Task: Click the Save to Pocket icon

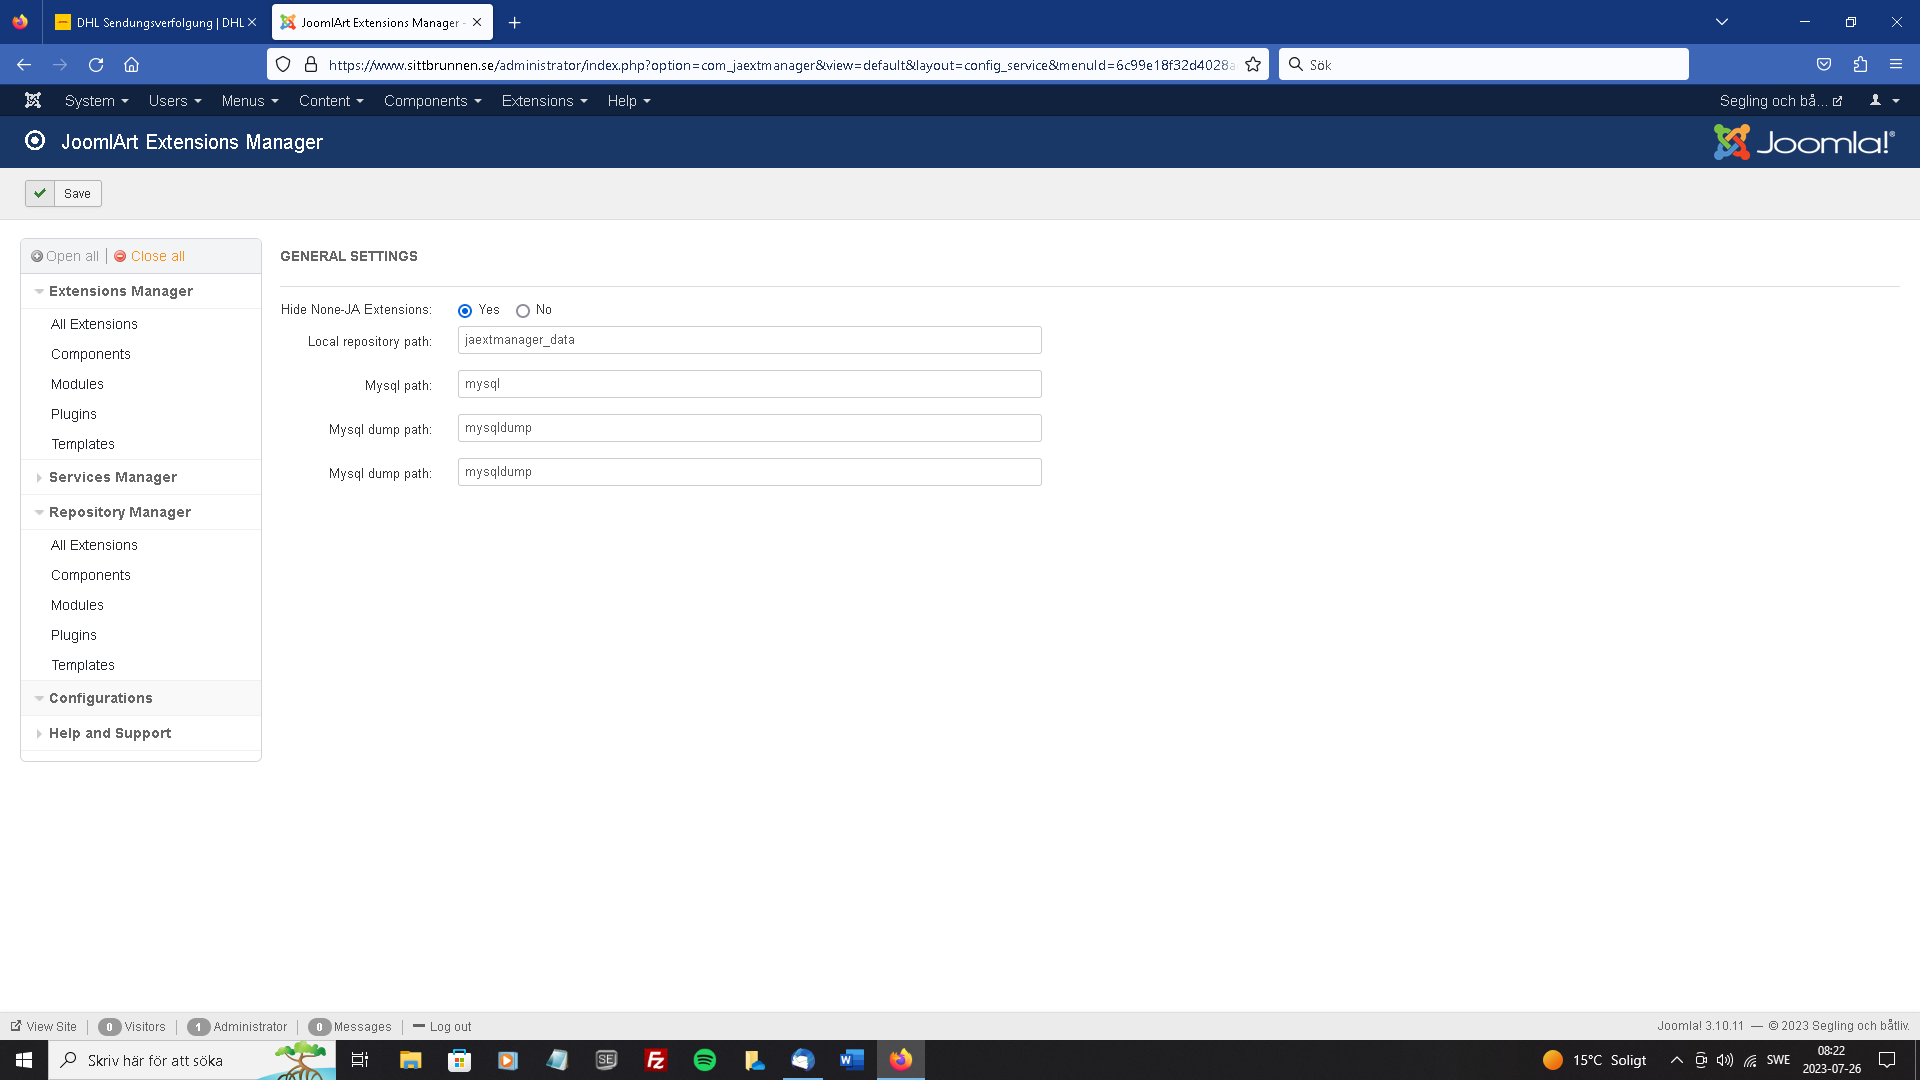Action: [x=1824, y=65]
